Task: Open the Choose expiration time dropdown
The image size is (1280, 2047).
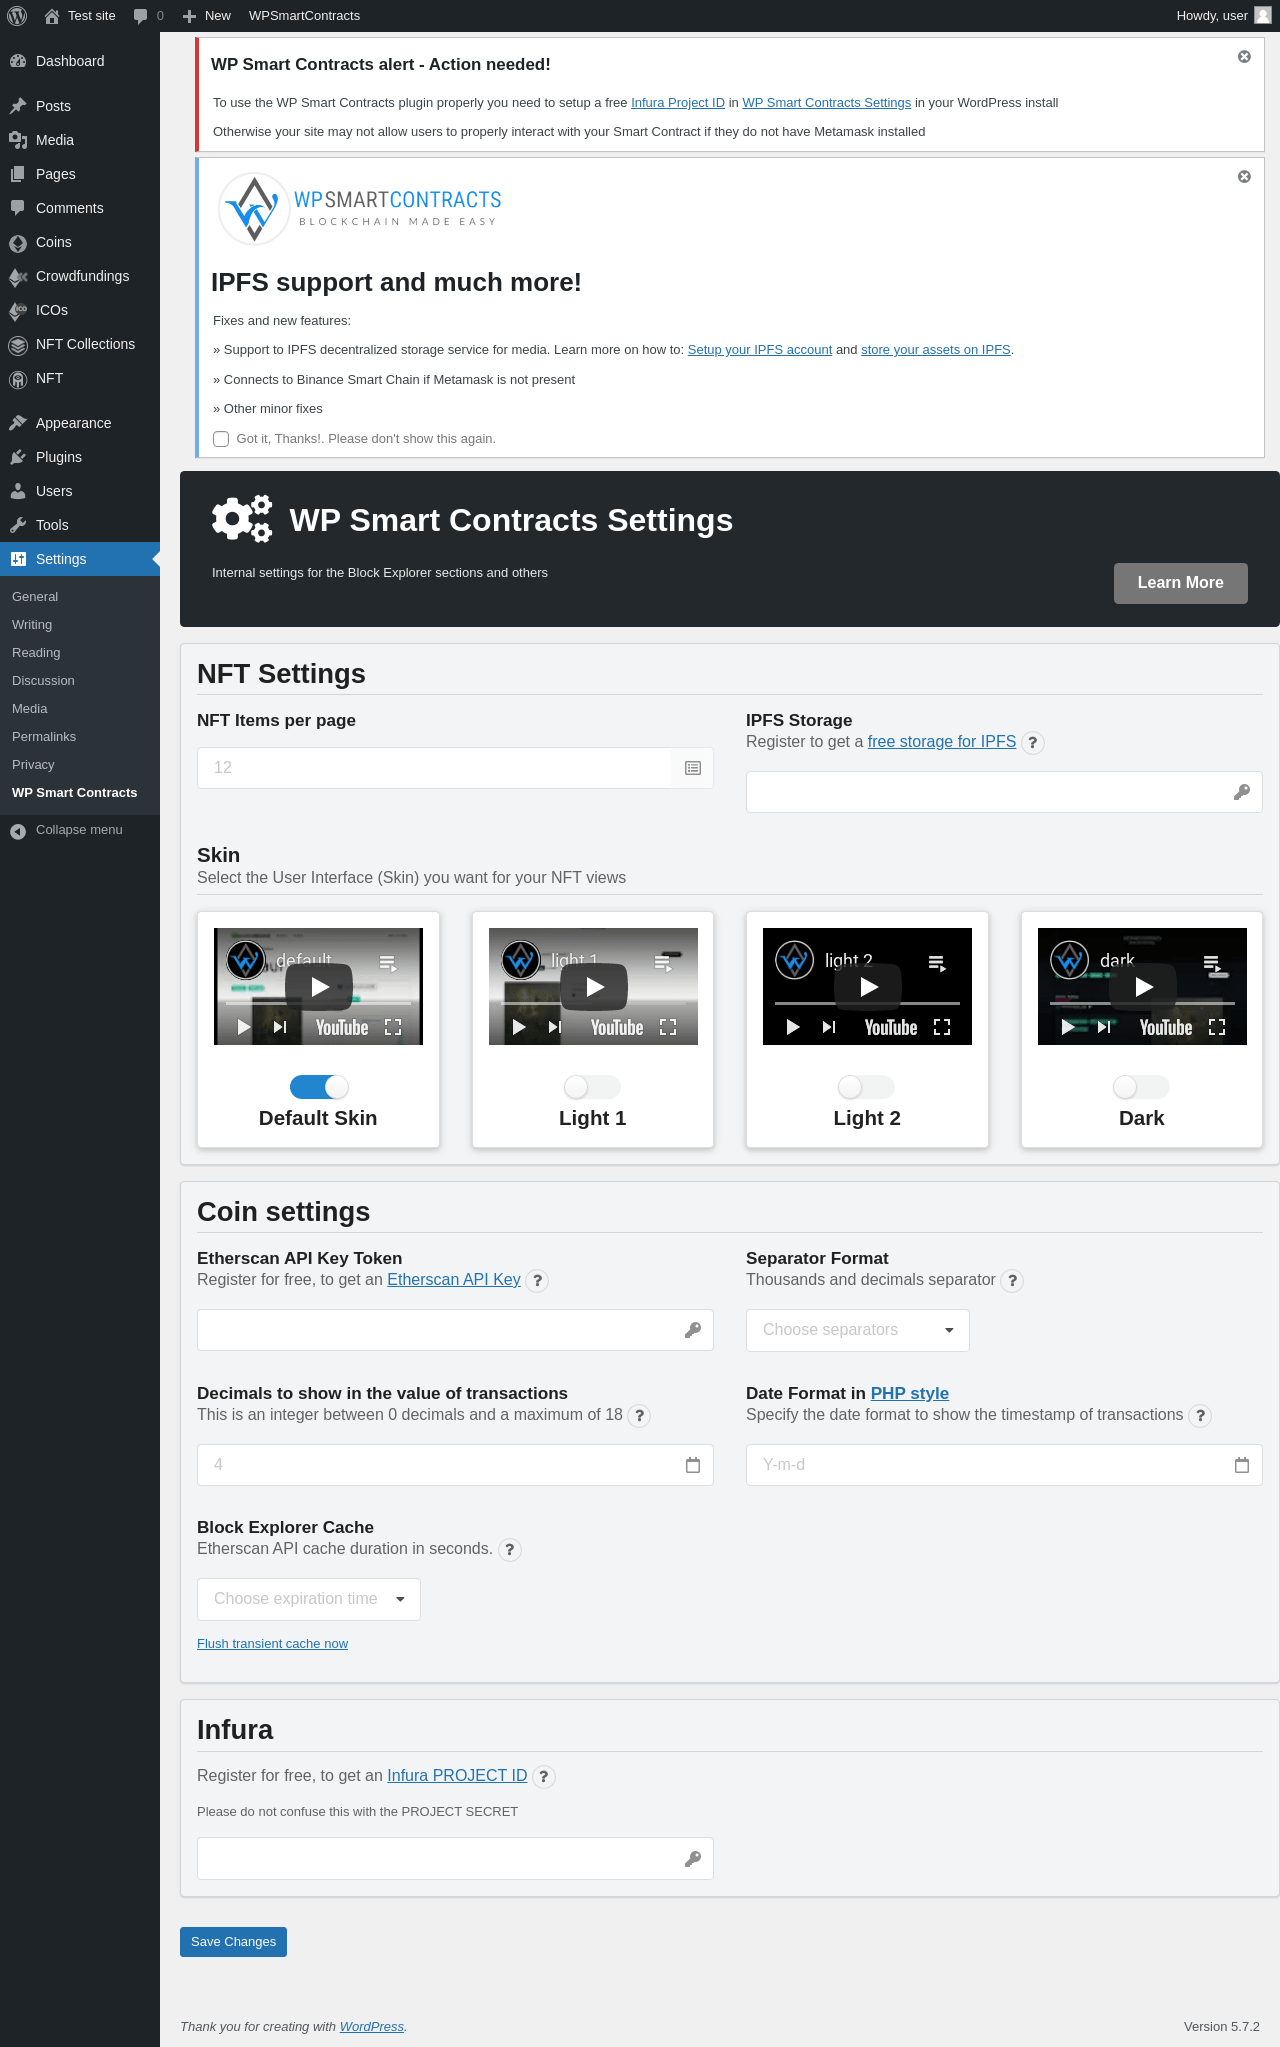Action: click(x=309, y=1599)
